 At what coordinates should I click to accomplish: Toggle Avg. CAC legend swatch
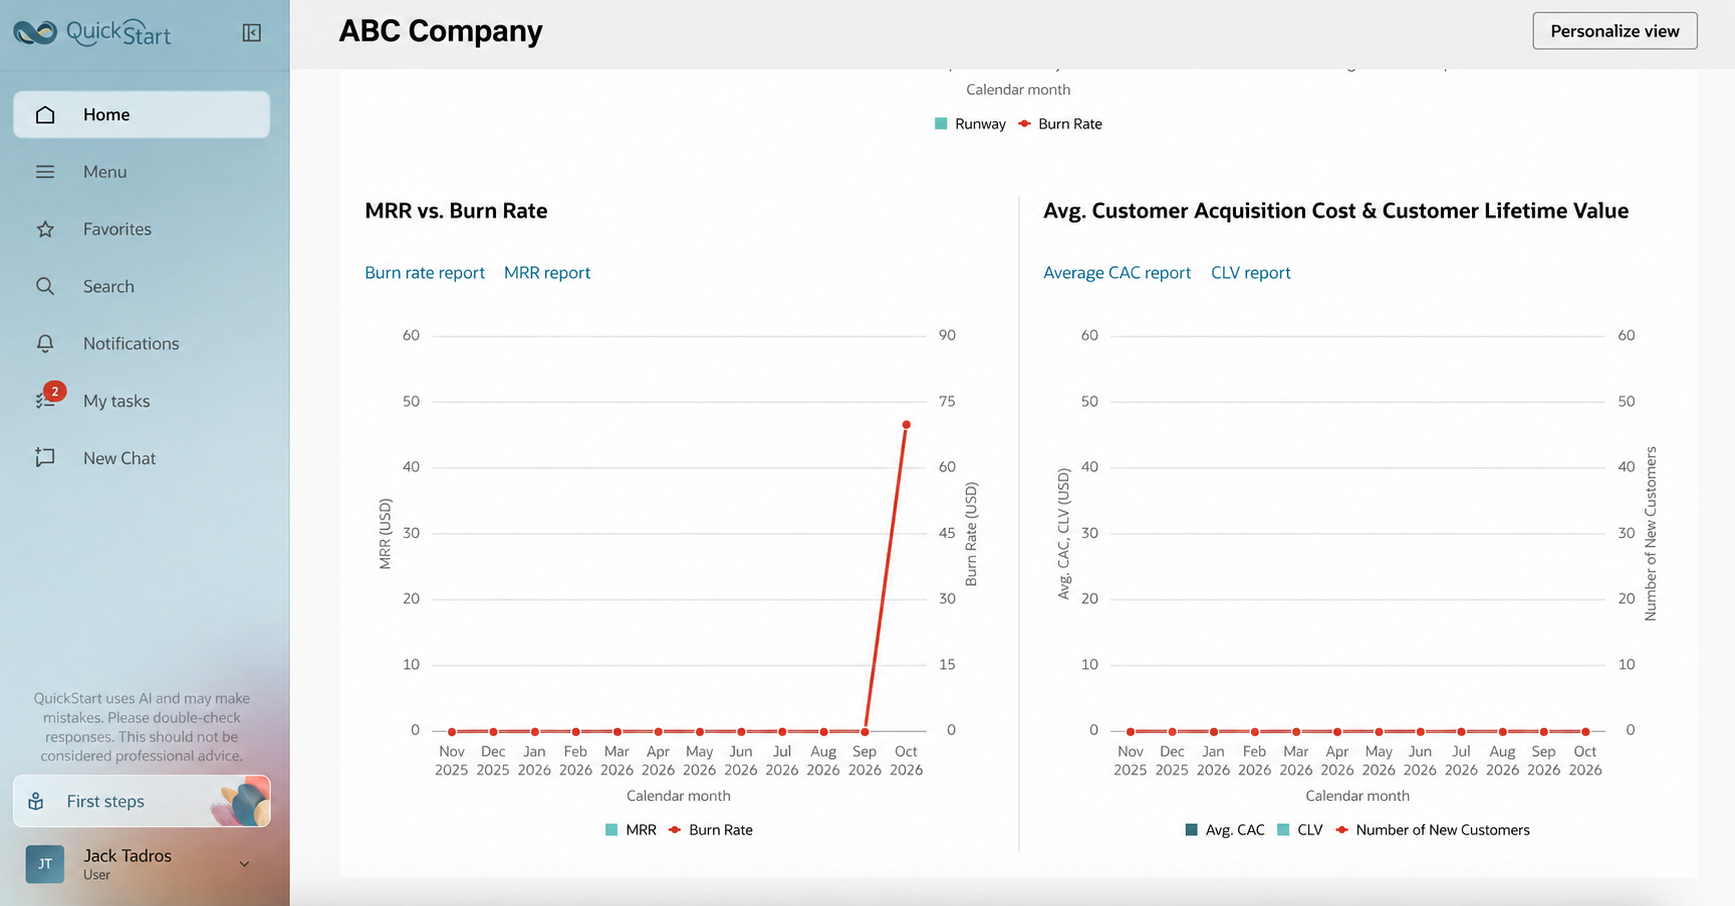tap(1191, 830)
